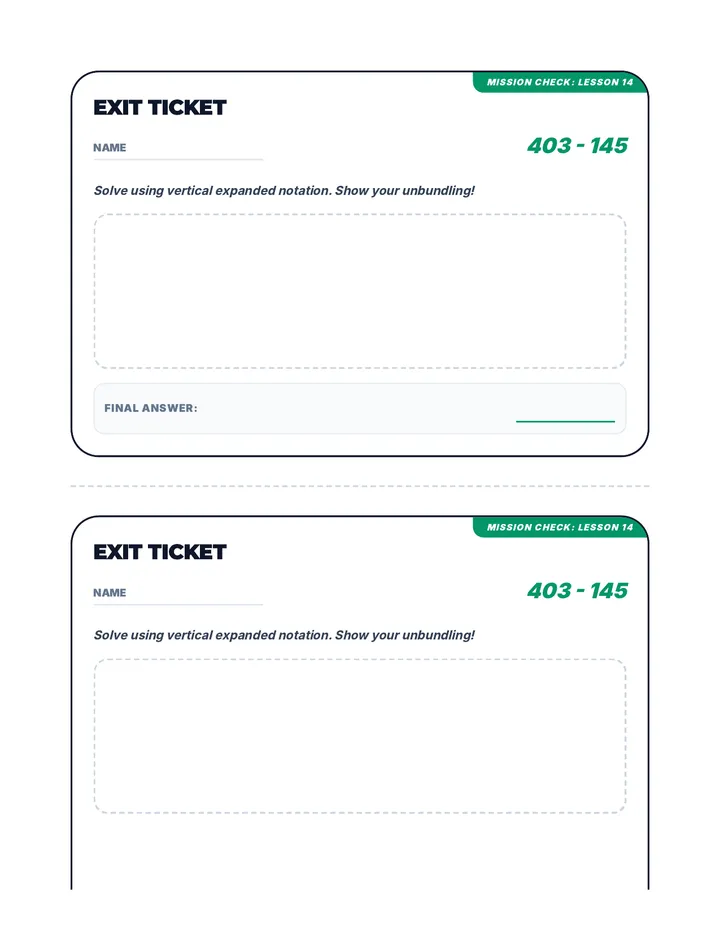720x932 pixels.
Task: Click the second ticket's NAME label
Action: pyautogui.click(x=109, y=593)
